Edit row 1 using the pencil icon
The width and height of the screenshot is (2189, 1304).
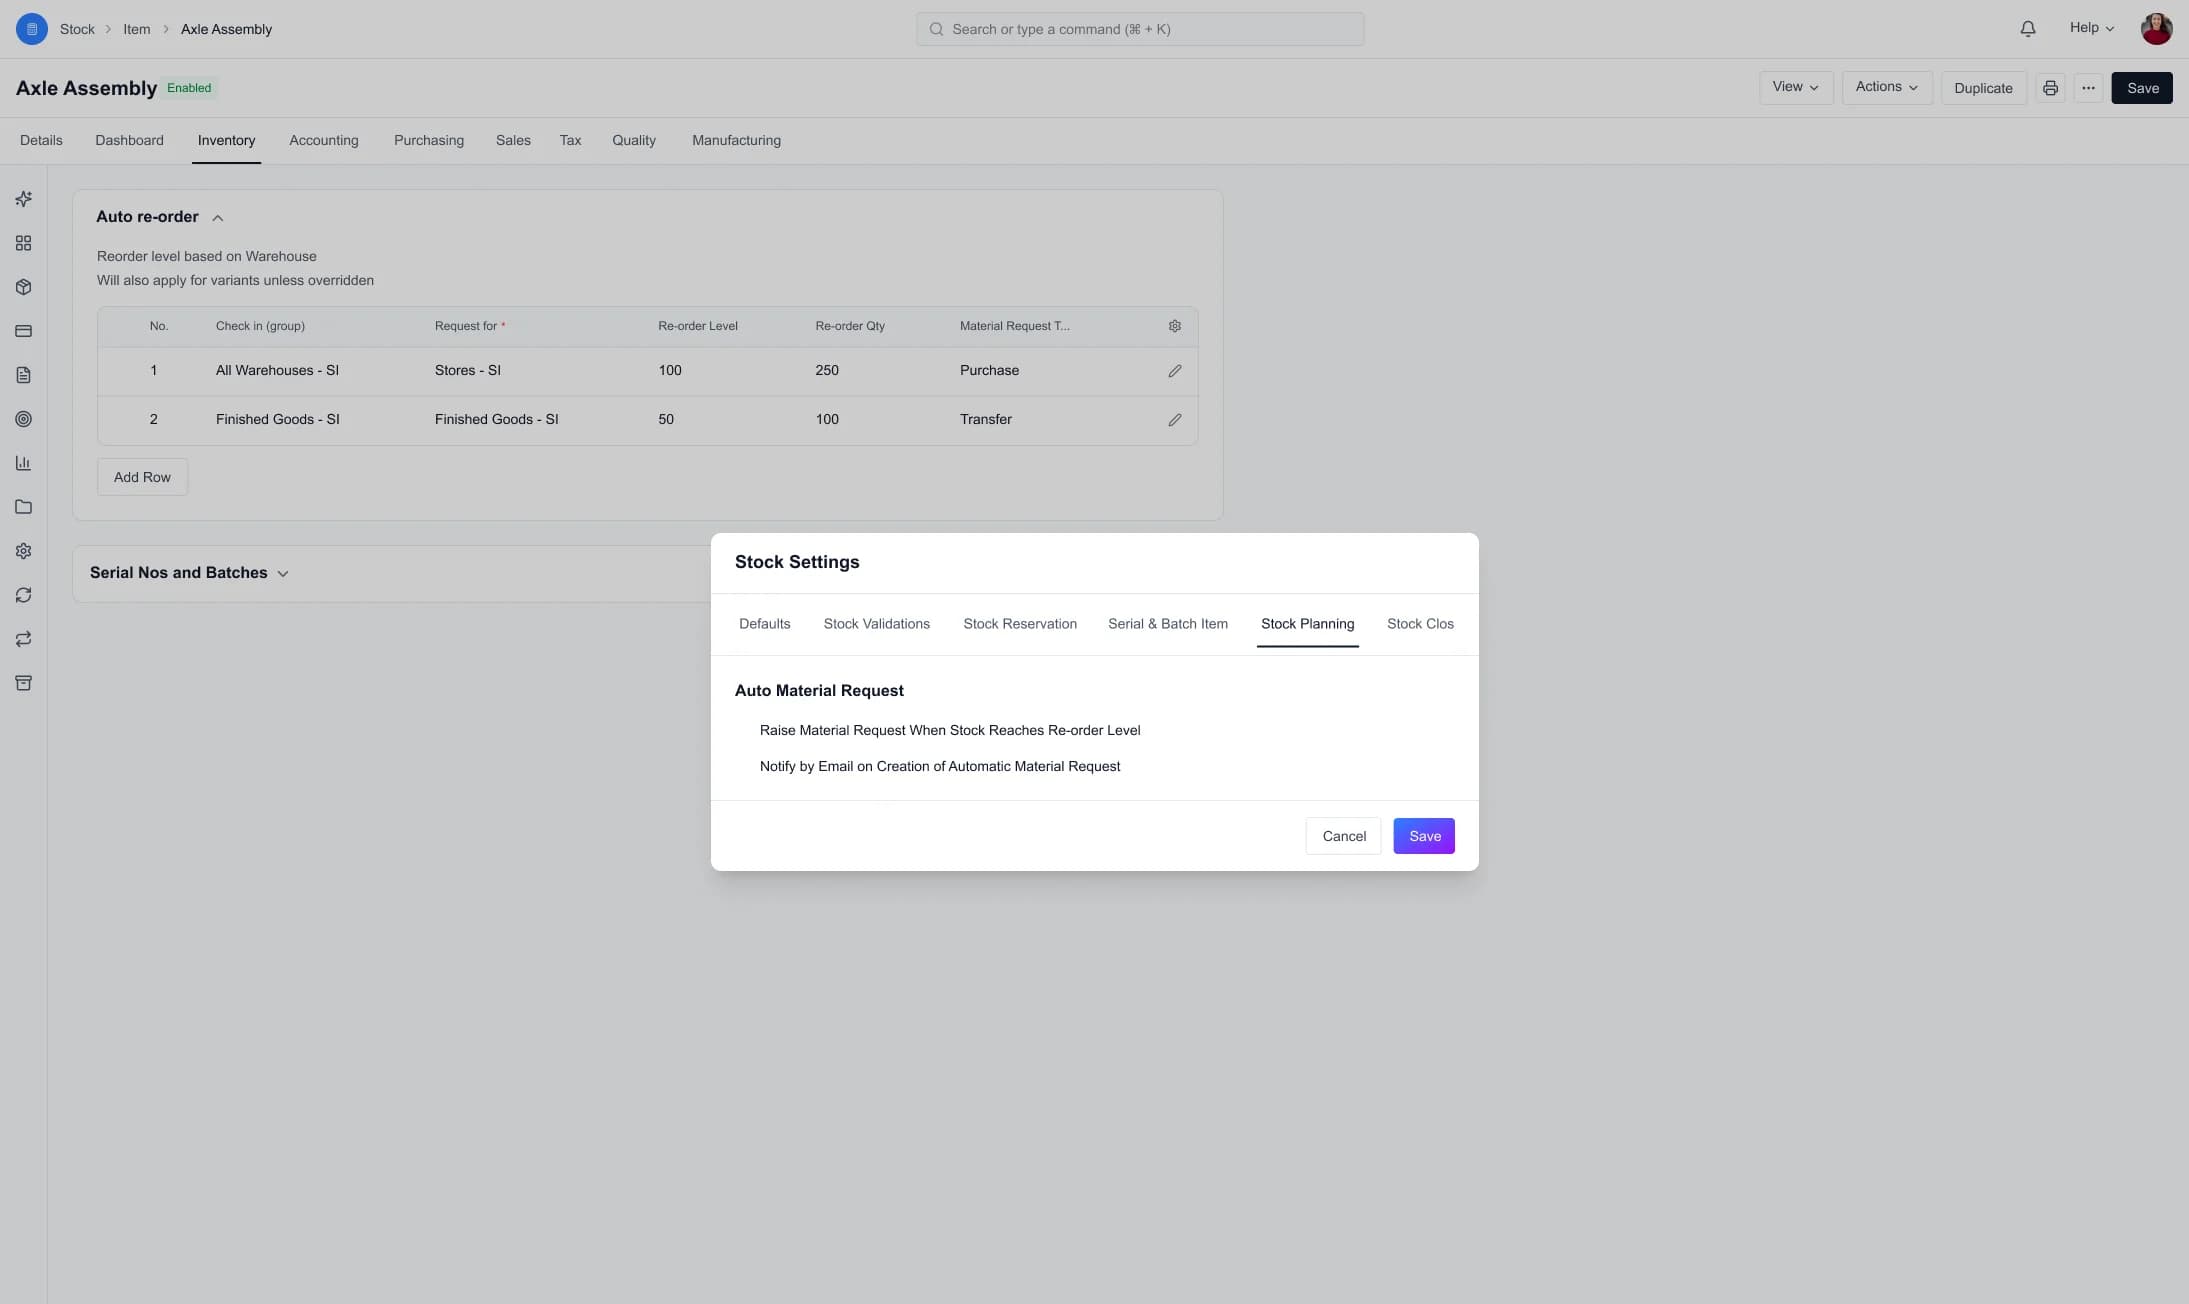(1174, 370)
